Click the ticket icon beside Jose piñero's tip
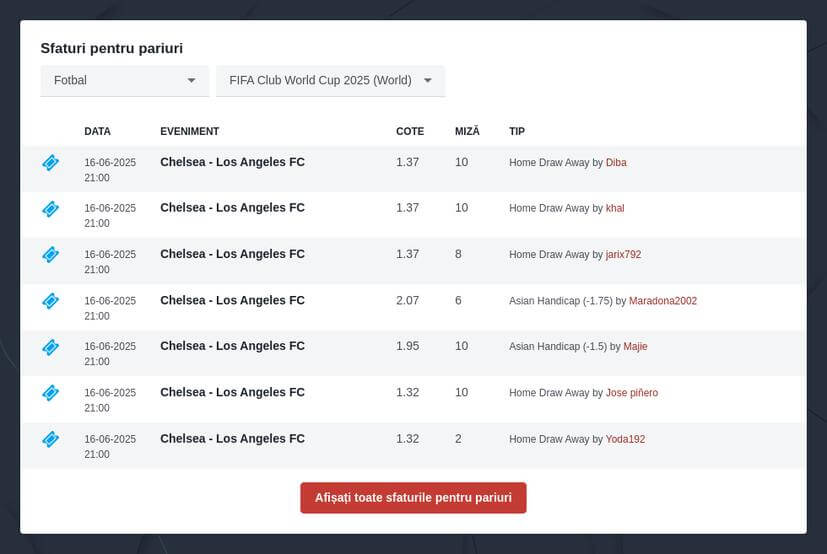827x554 pixels. pos(51,393)
